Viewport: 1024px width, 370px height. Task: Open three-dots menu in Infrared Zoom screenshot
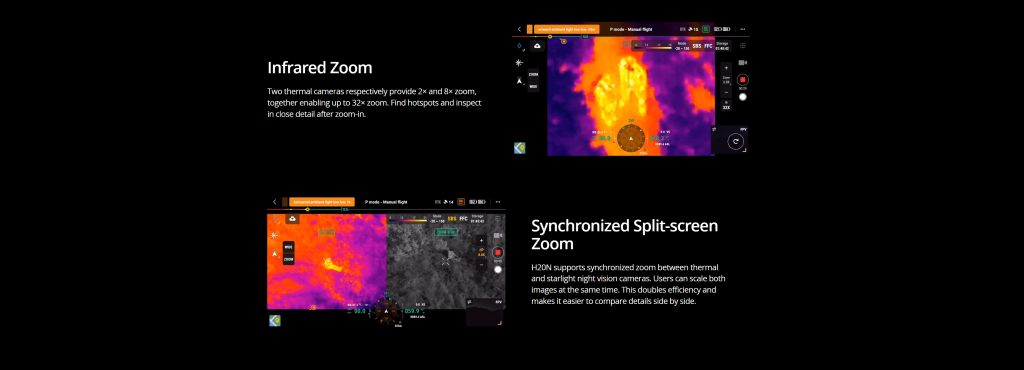coord(743,29)
